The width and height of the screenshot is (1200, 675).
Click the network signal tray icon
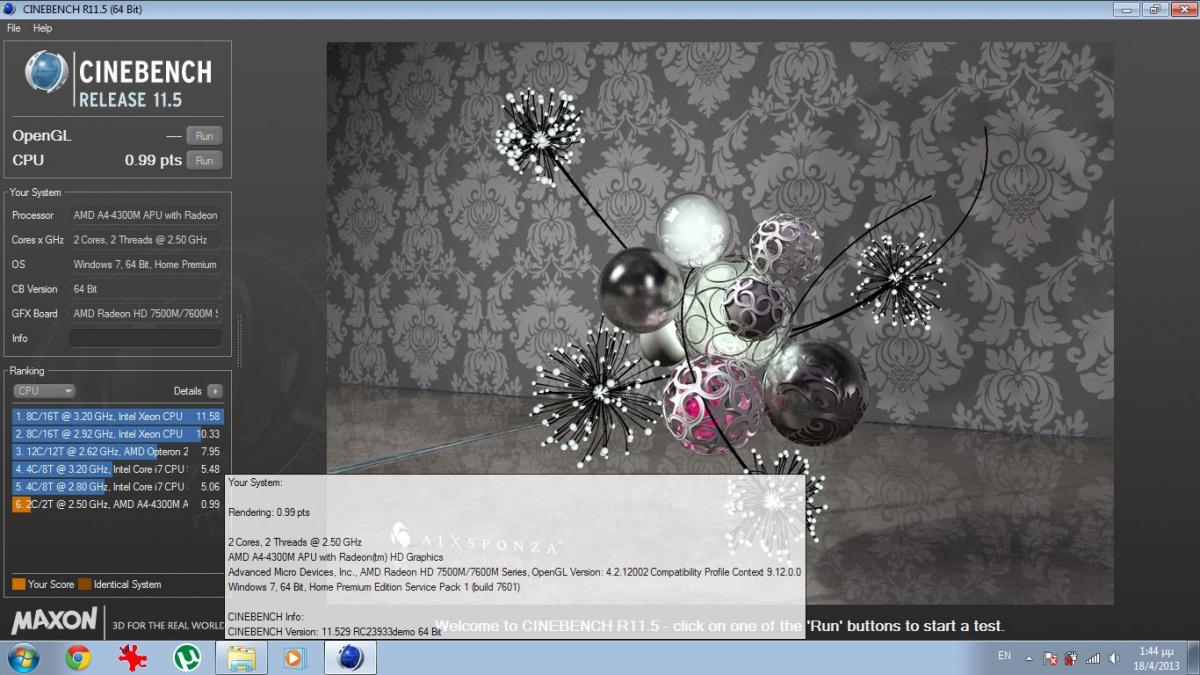pyautogui.click(x=1093, y=658)
